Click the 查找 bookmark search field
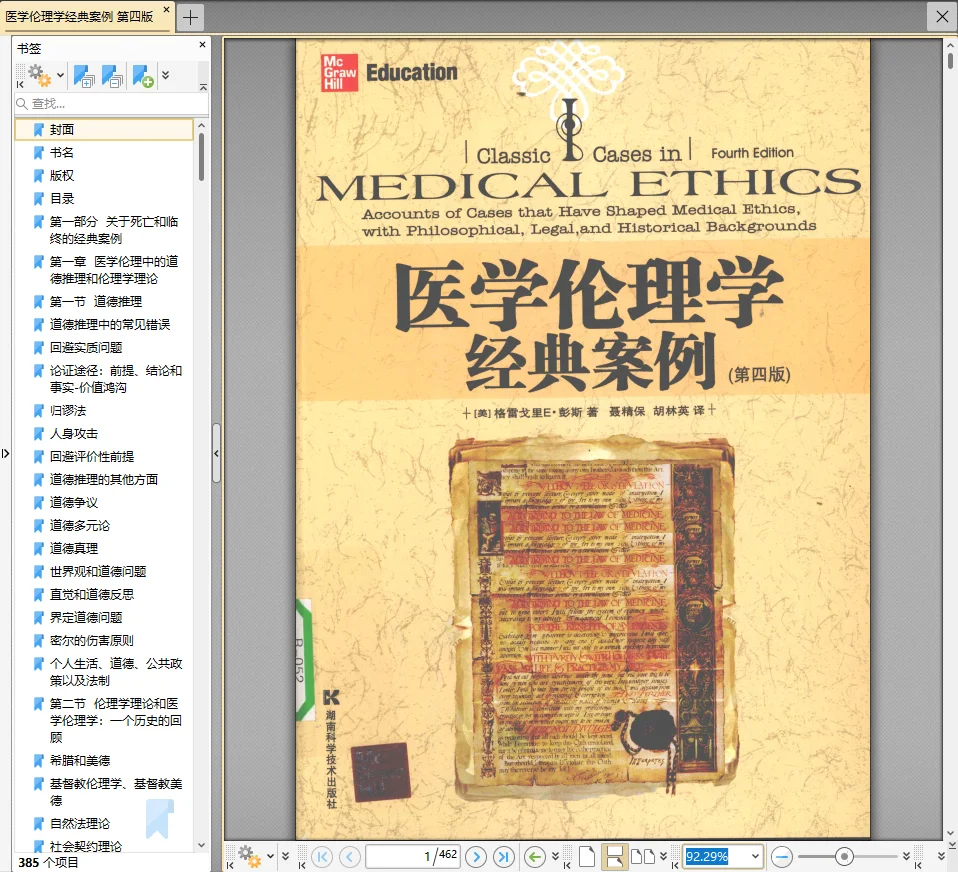This screenshot has height=872, width=958. (x=112, y=104)
